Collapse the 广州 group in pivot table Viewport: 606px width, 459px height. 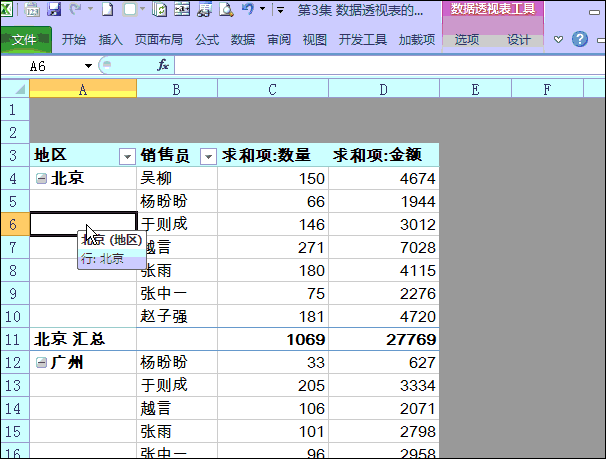coord(41,363)
